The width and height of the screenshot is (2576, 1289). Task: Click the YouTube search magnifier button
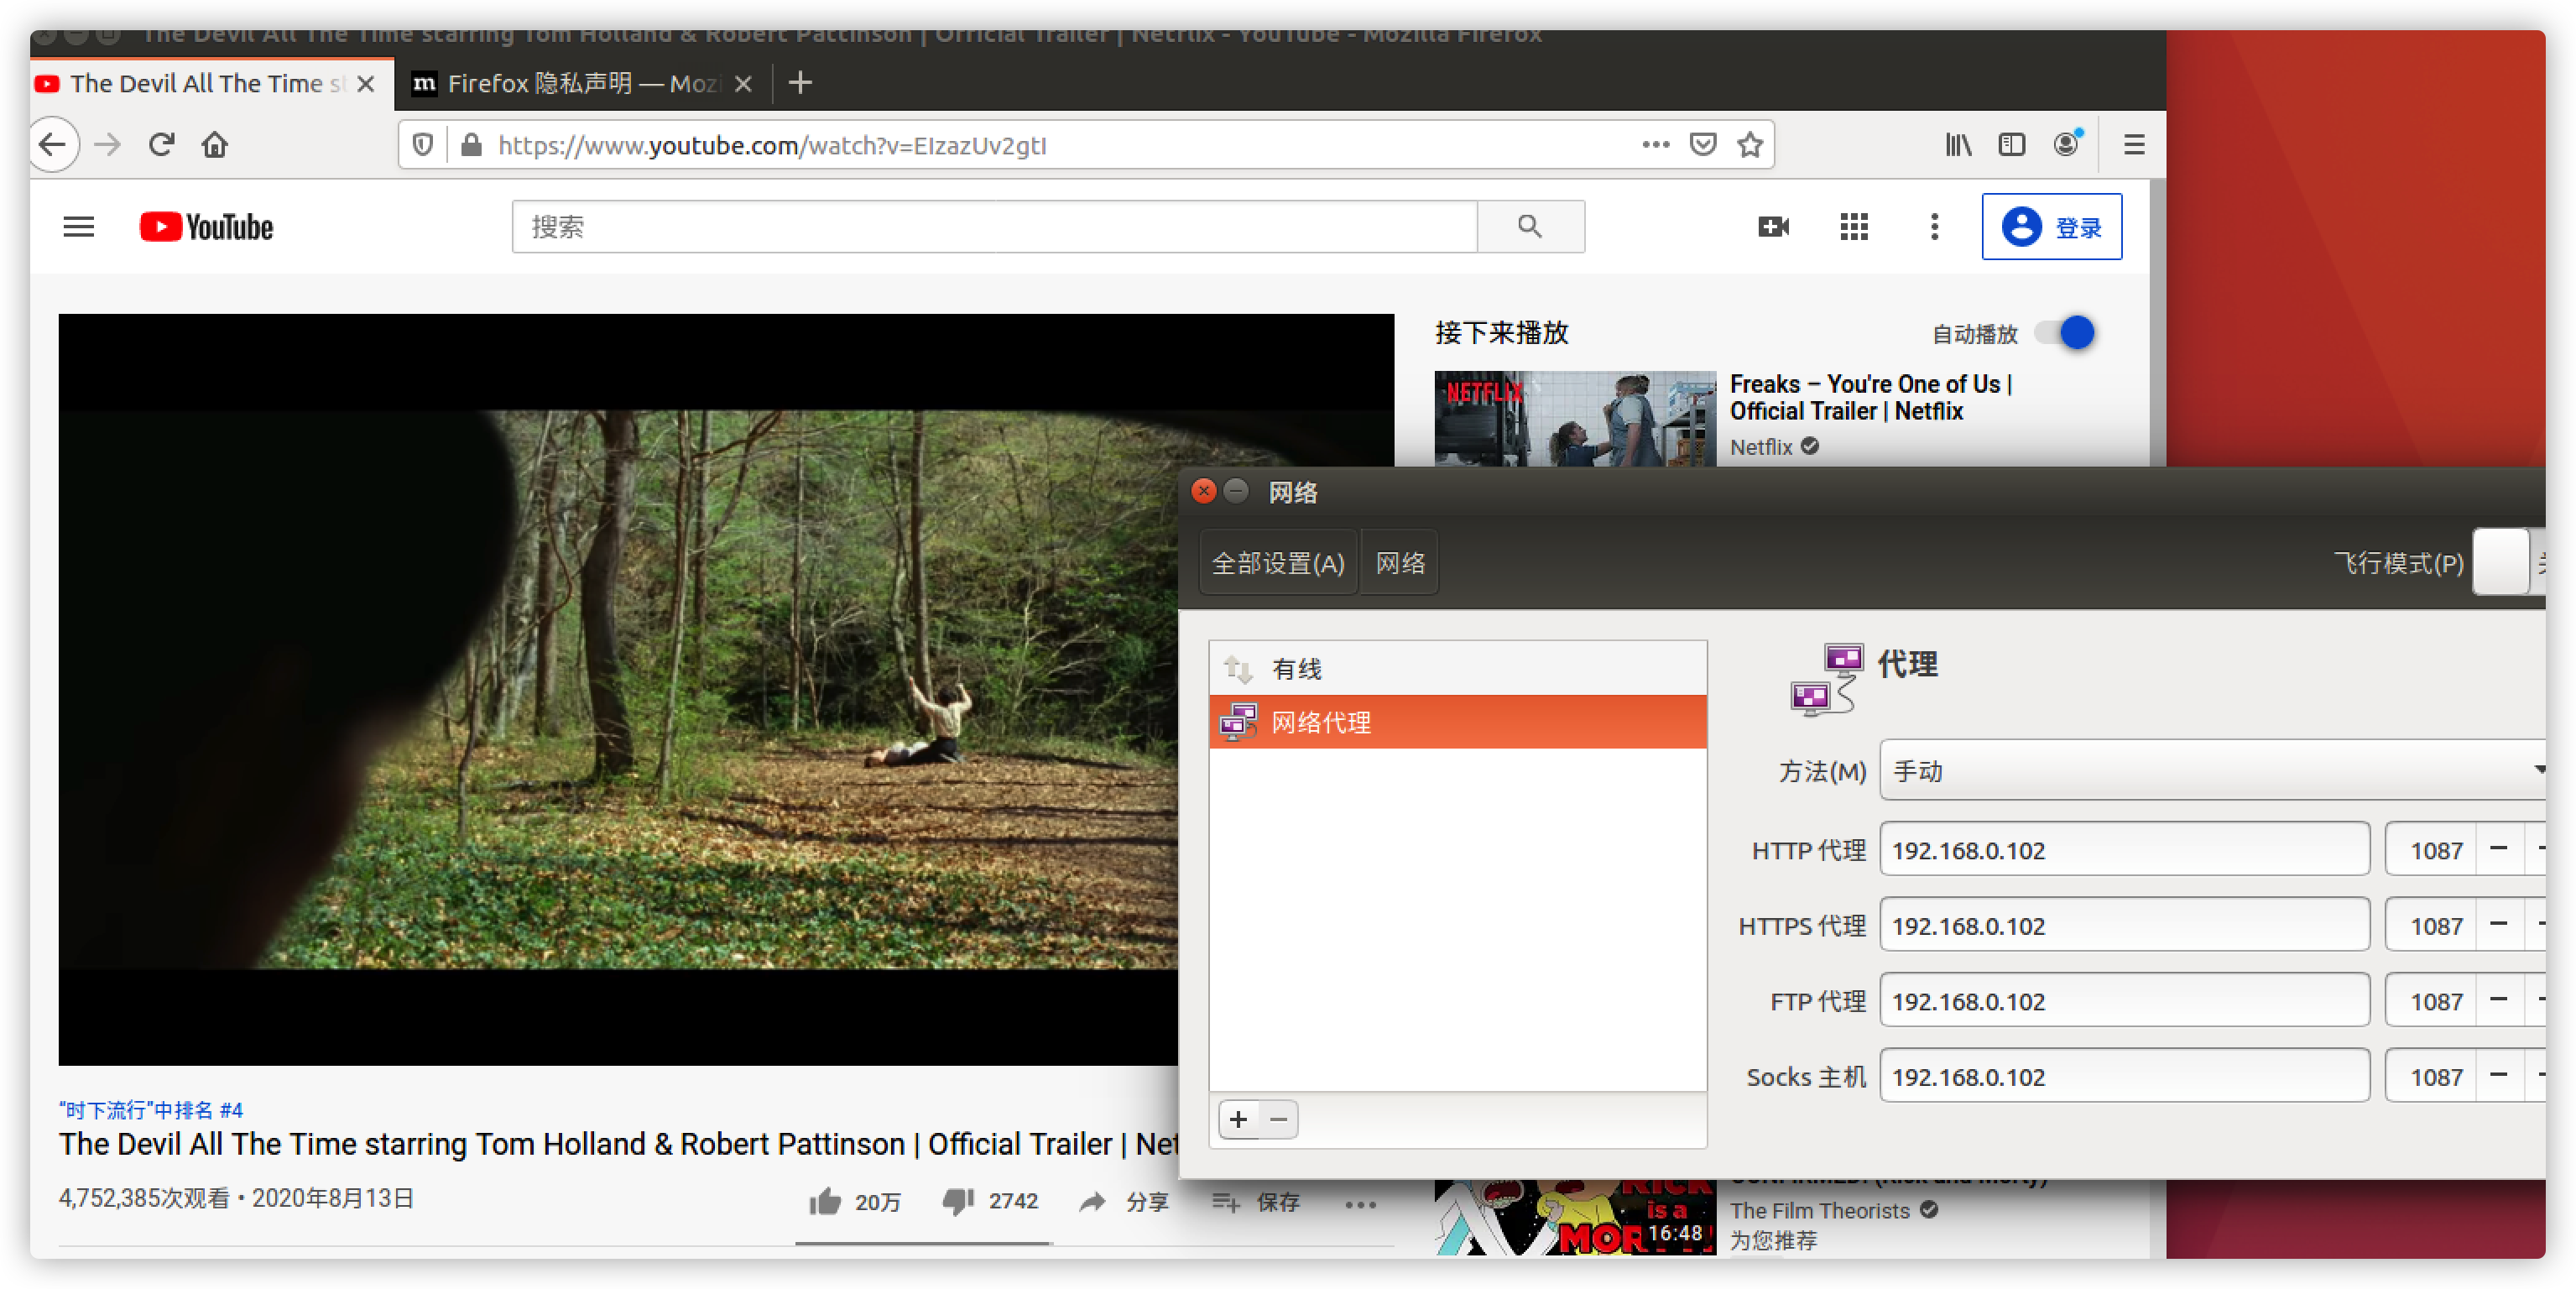click(1530, 227)
